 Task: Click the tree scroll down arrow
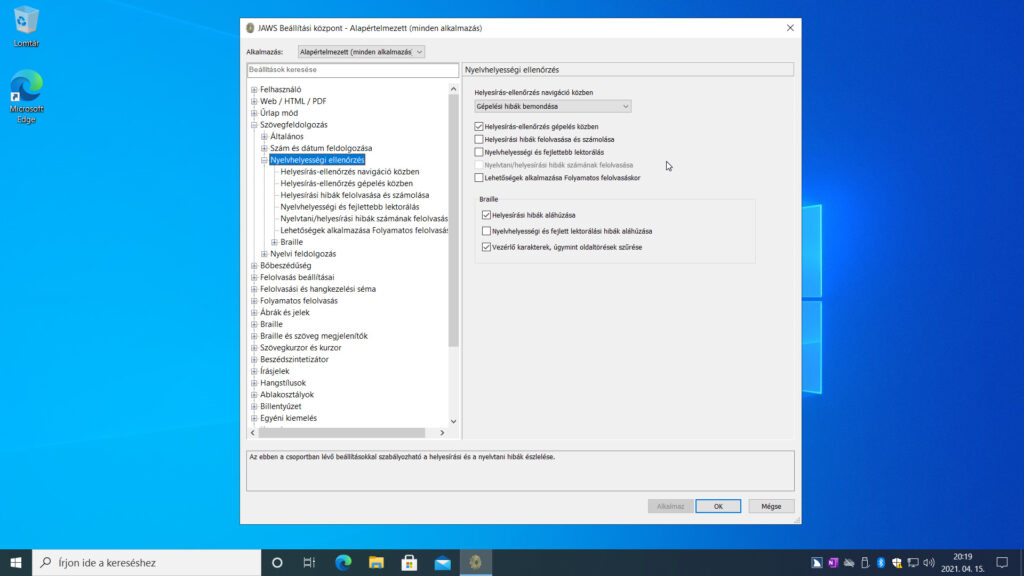click(453, 421)
